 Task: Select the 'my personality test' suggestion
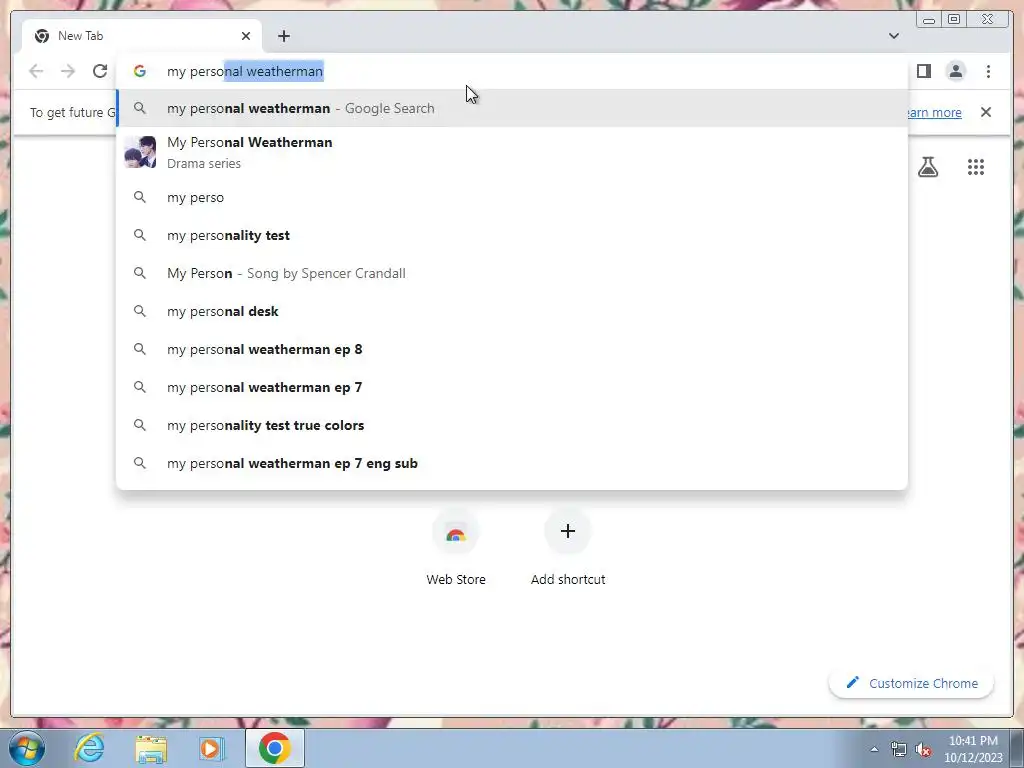(x=512, y=235)
